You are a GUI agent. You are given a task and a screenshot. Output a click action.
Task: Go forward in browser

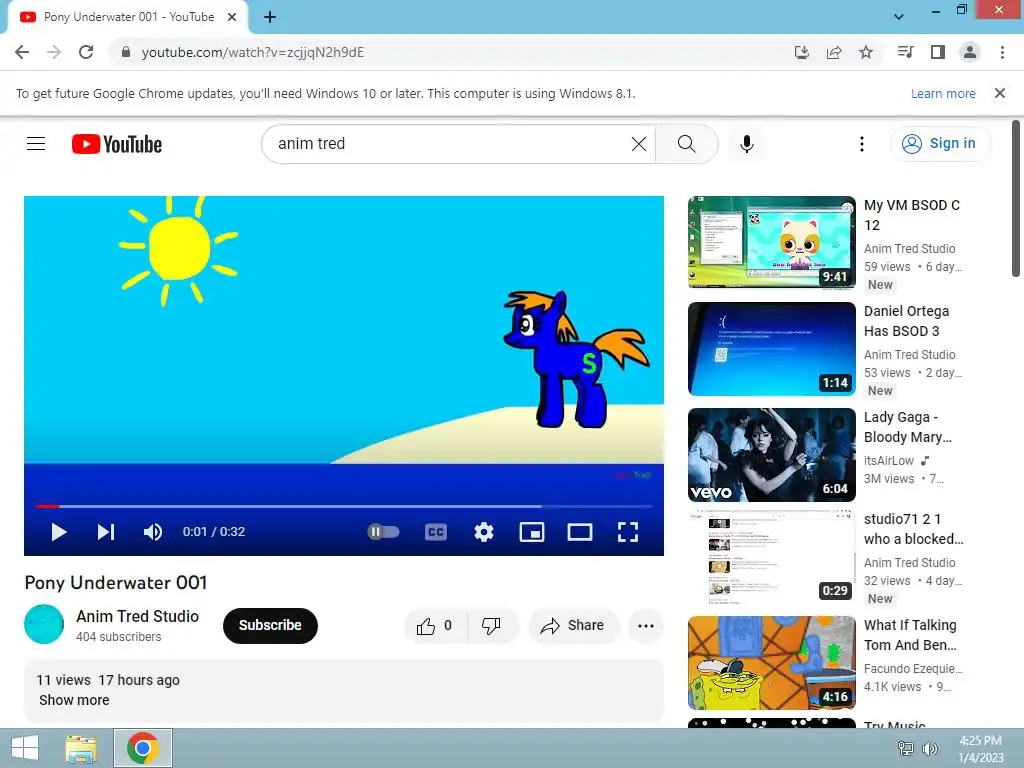click(54, 52)
